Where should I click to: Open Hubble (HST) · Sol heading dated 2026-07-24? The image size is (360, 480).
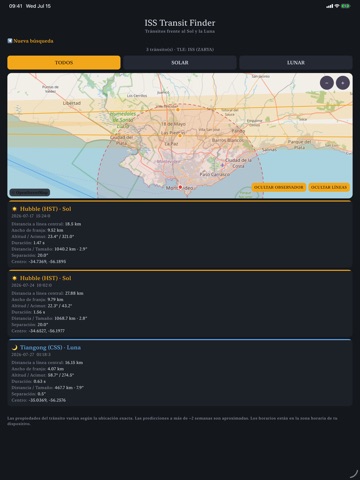point(45,278)
